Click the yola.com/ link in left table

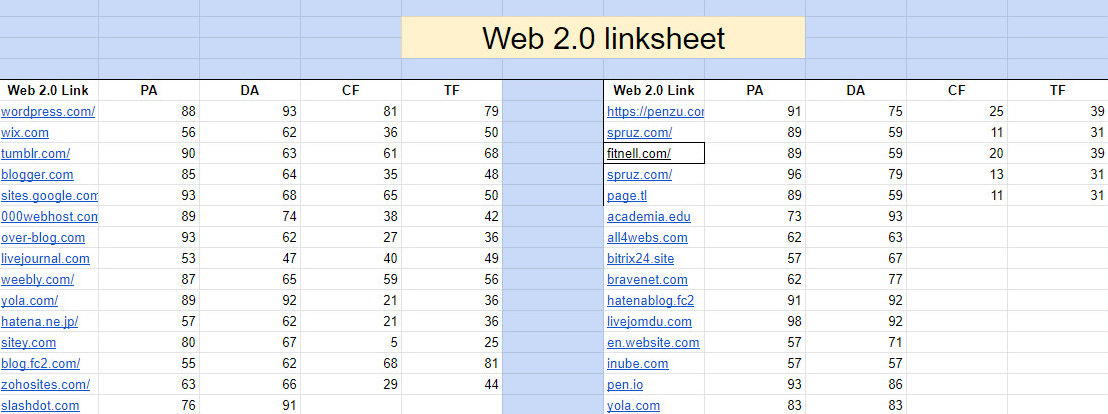pyautogui.click(x=30, y=300)
